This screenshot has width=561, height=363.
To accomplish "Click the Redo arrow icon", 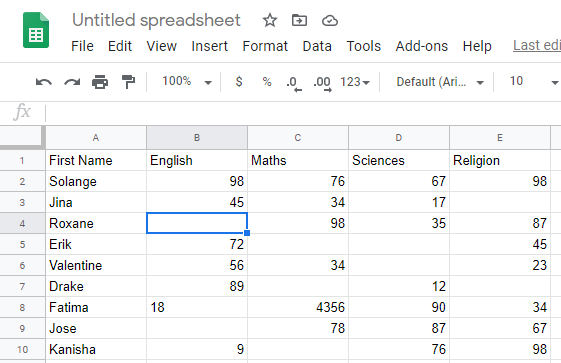I will tap(72, 82).
